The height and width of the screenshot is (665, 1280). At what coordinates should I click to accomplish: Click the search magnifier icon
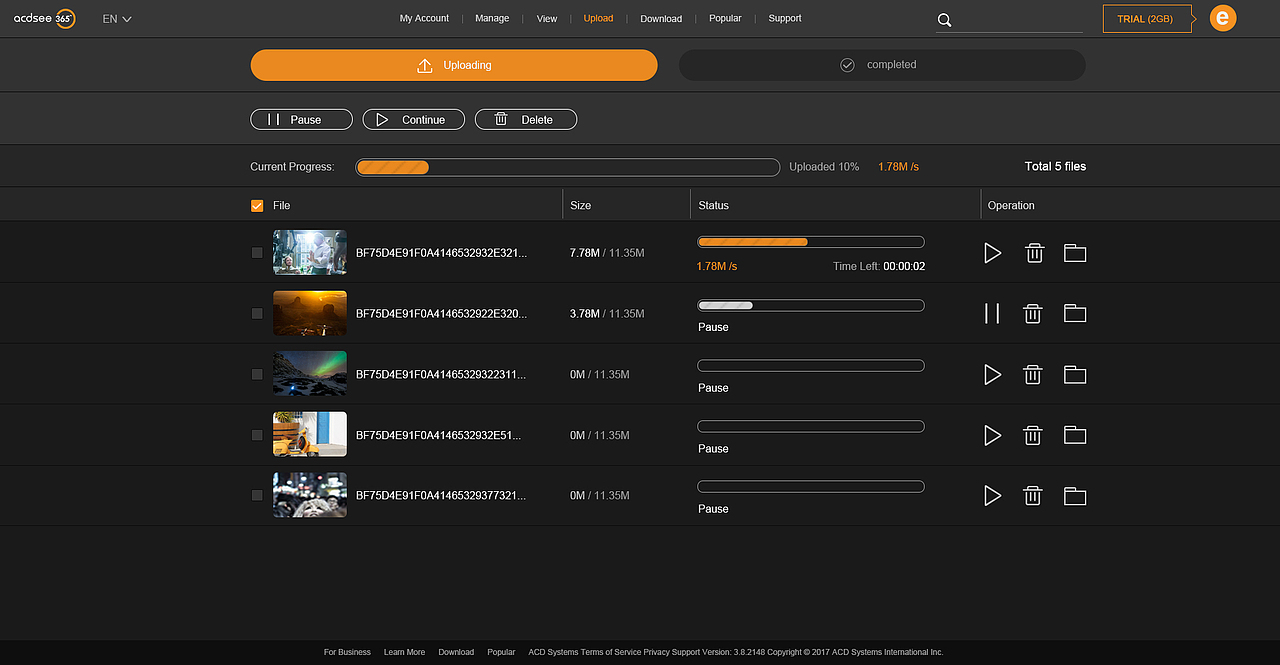tap(944, 20)
